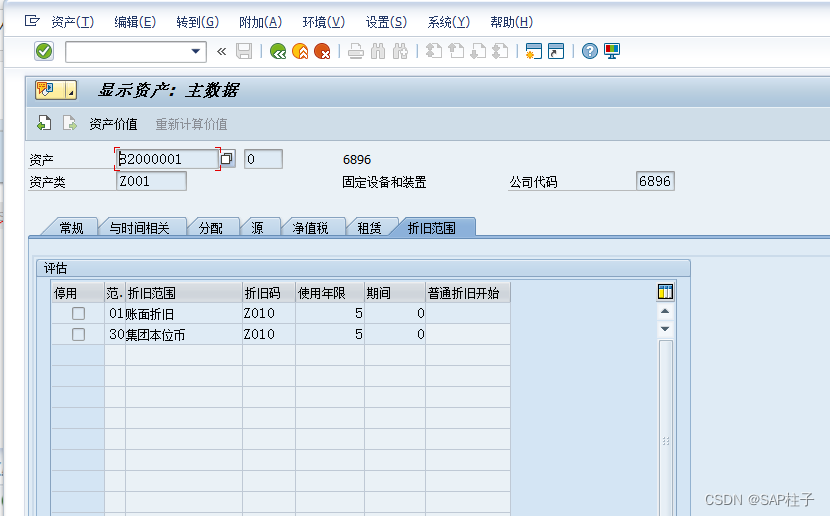The height and width of the screenshot is (516, 830).
Task: Select the 集团本位币 cell
Action: (184, 335)
